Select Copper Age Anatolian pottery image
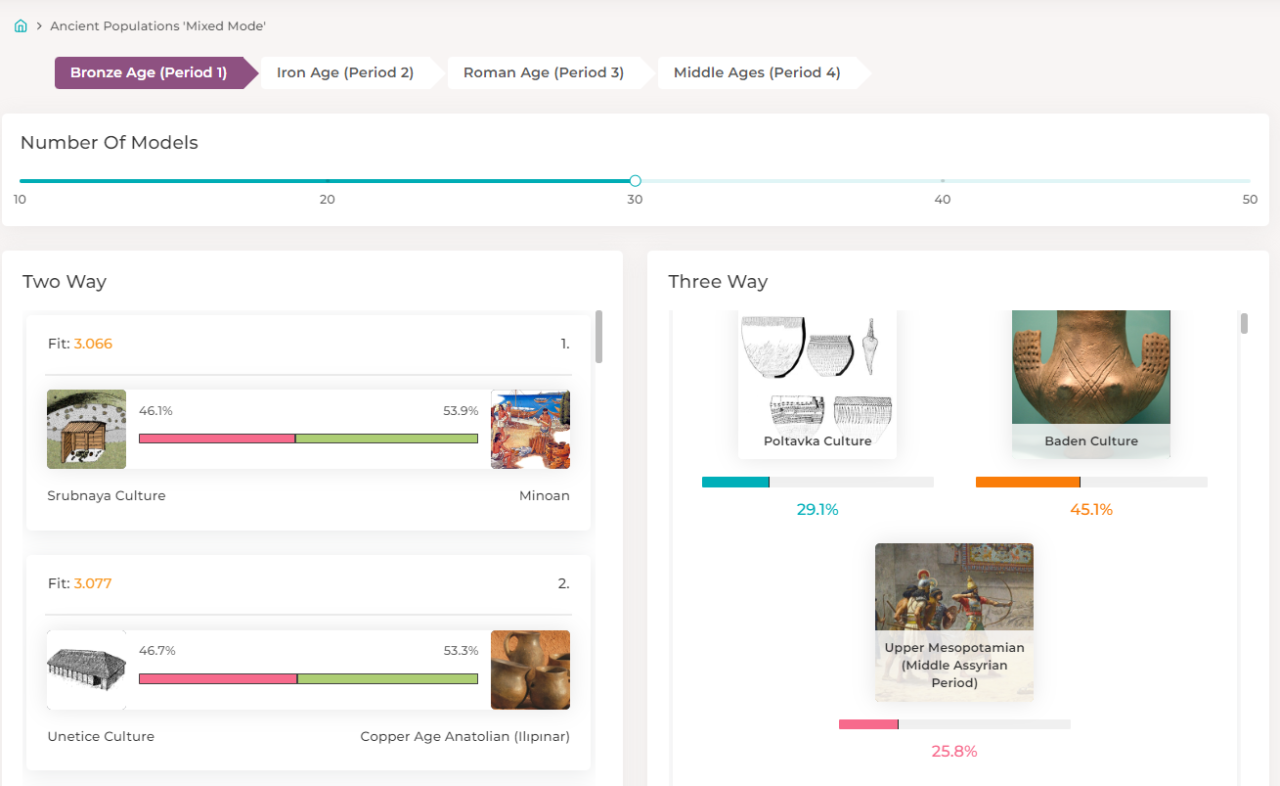Screen dimensions: 1280x786 pyautogui.click(x=530, y=670)
